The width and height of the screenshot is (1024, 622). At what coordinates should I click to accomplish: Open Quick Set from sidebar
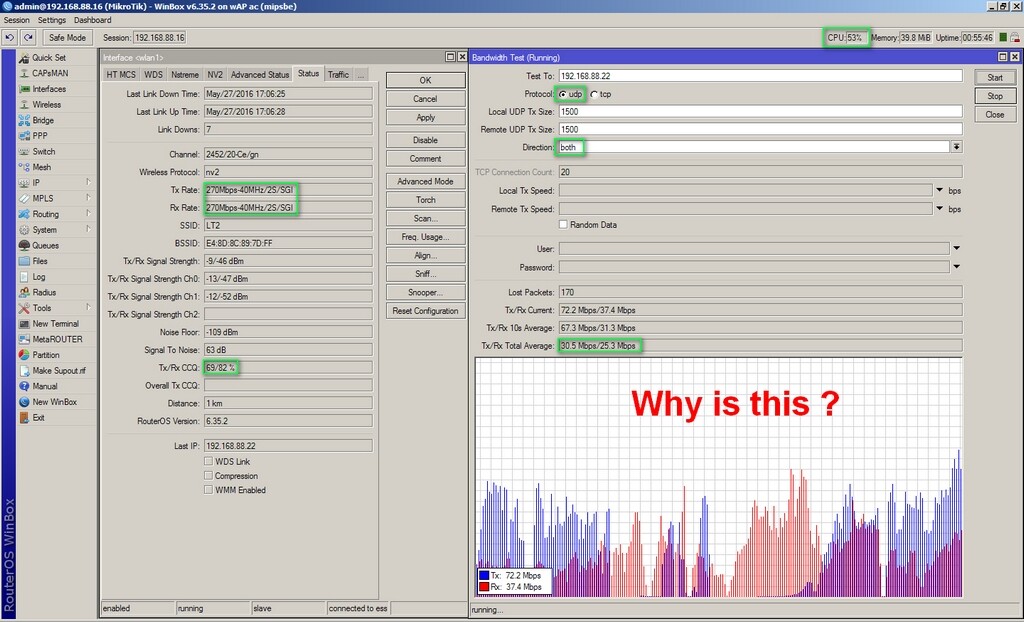(48, 57)
